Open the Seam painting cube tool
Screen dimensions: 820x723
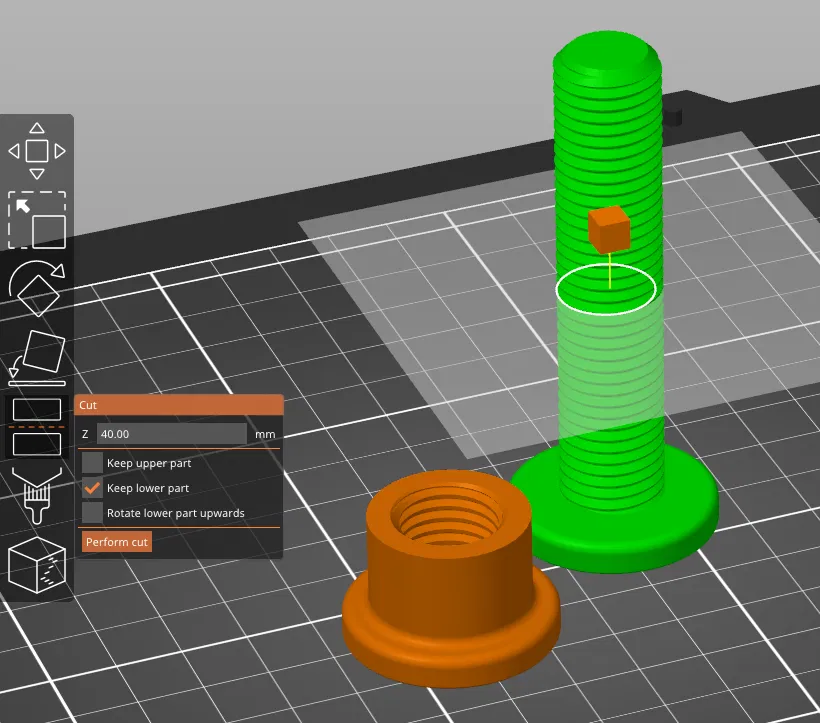point(37,565)
